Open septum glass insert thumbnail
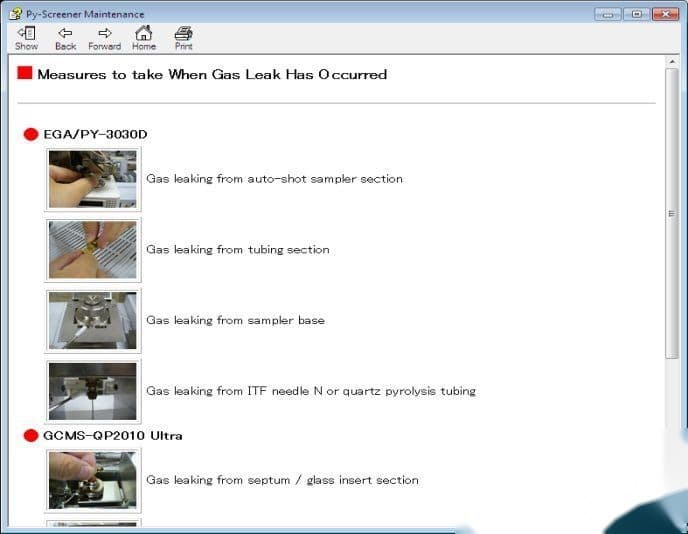 click(x=93, y=480)
